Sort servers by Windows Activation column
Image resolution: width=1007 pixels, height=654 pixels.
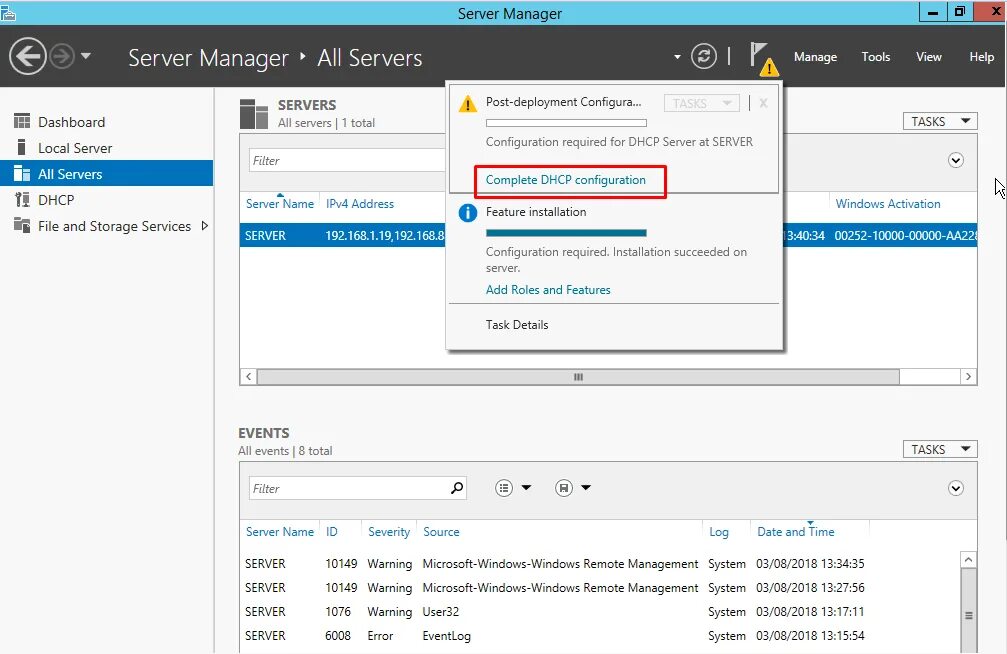(x=888, y=204)
